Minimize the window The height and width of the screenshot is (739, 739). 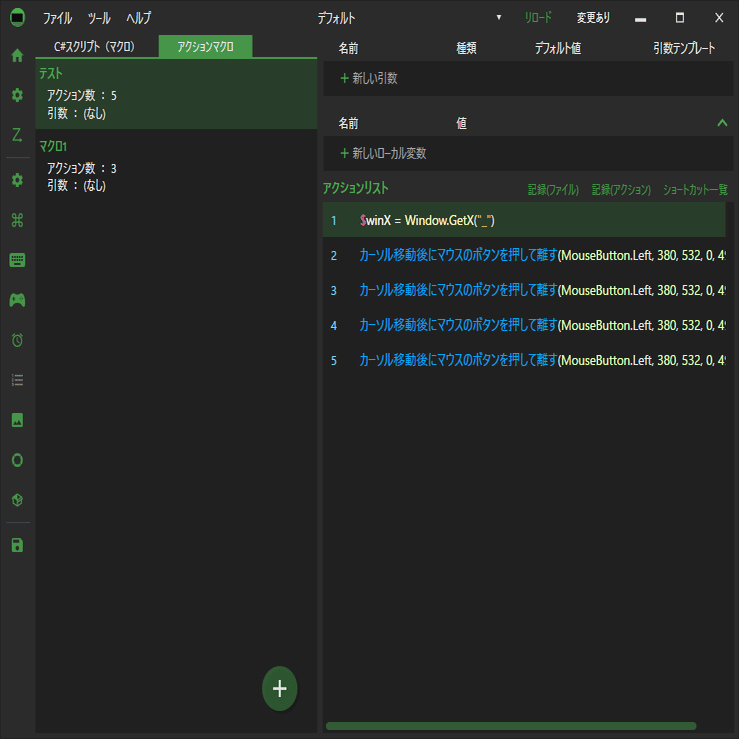point(640,18)
